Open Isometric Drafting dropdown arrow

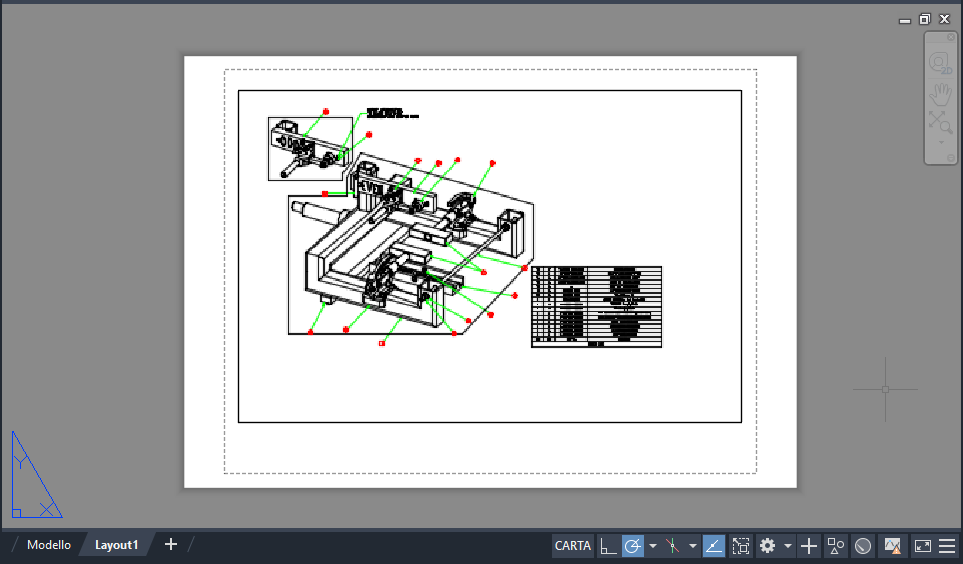click(693, 546)
